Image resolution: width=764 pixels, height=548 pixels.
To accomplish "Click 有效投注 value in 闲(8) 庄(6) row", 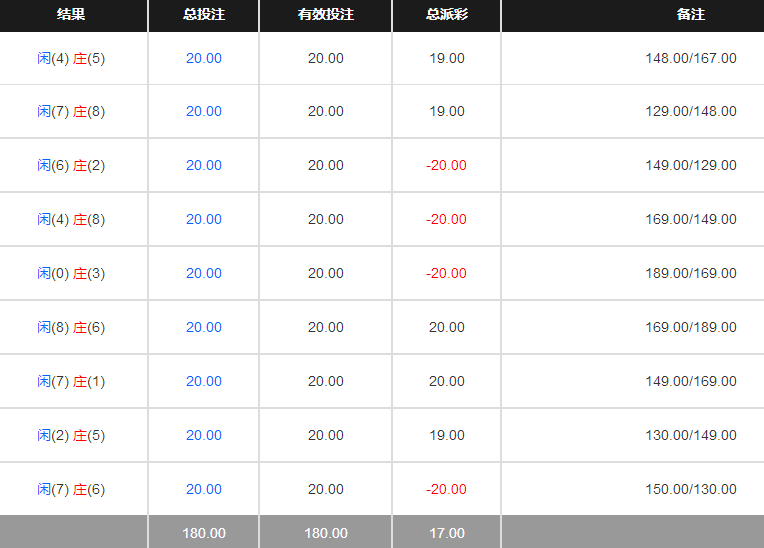I will tap(325, 328).
